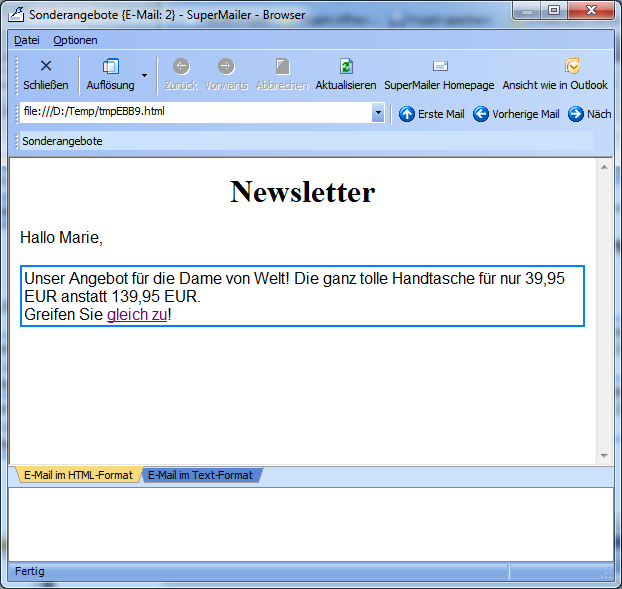Click the Abbrechen stop icon
The width and height of the screenshot is (622, 589).
pyautogui.click(x=282, y=66)
